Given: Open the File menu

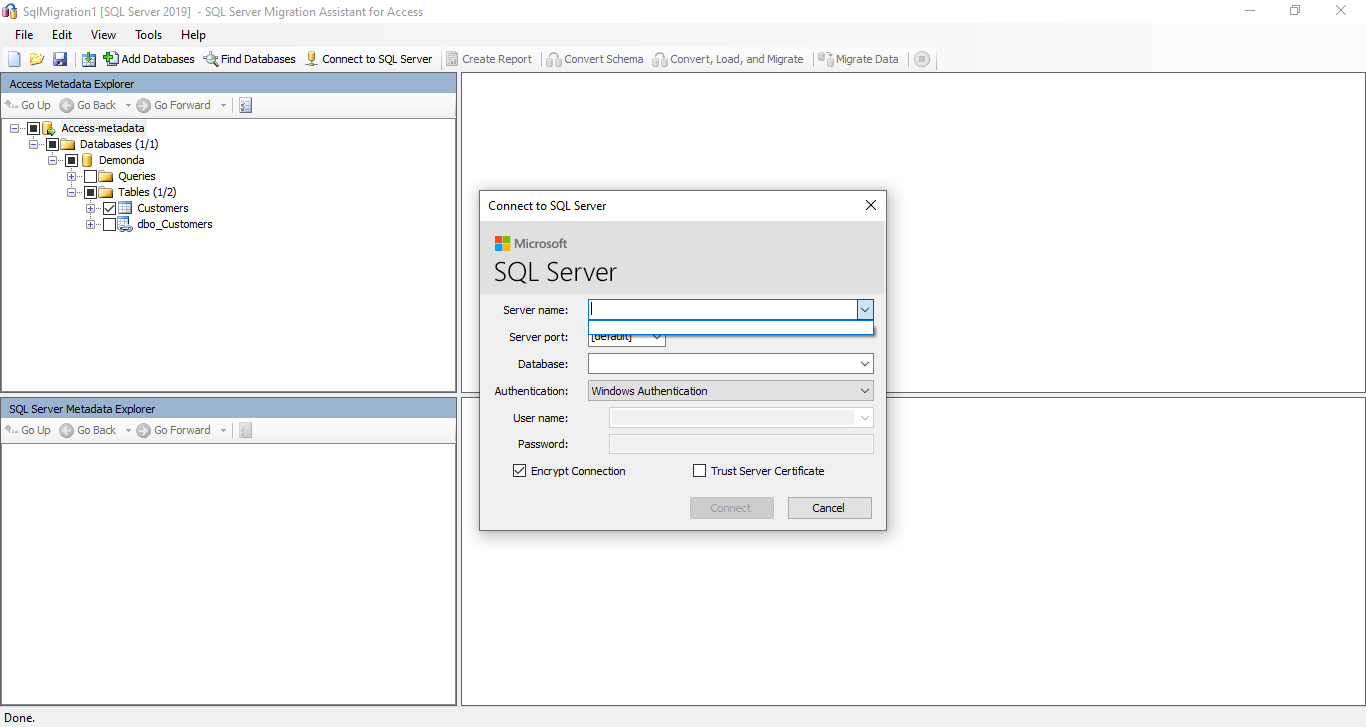Looking at the screenshot, I should pos(24,35).
